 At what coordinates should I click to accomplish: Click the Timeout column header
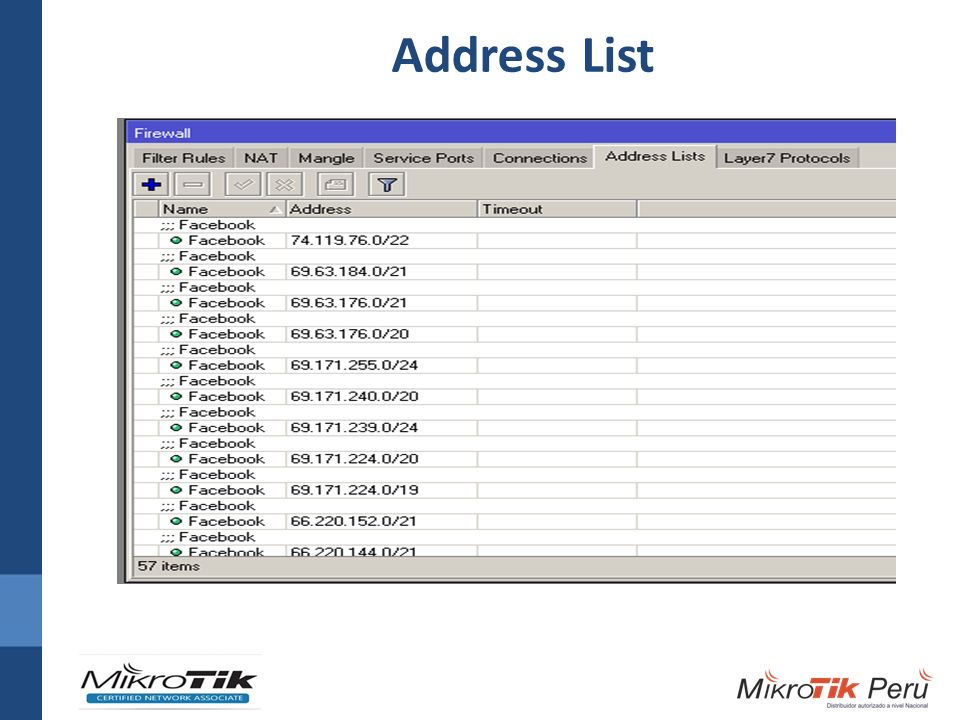tap(557, 209)
